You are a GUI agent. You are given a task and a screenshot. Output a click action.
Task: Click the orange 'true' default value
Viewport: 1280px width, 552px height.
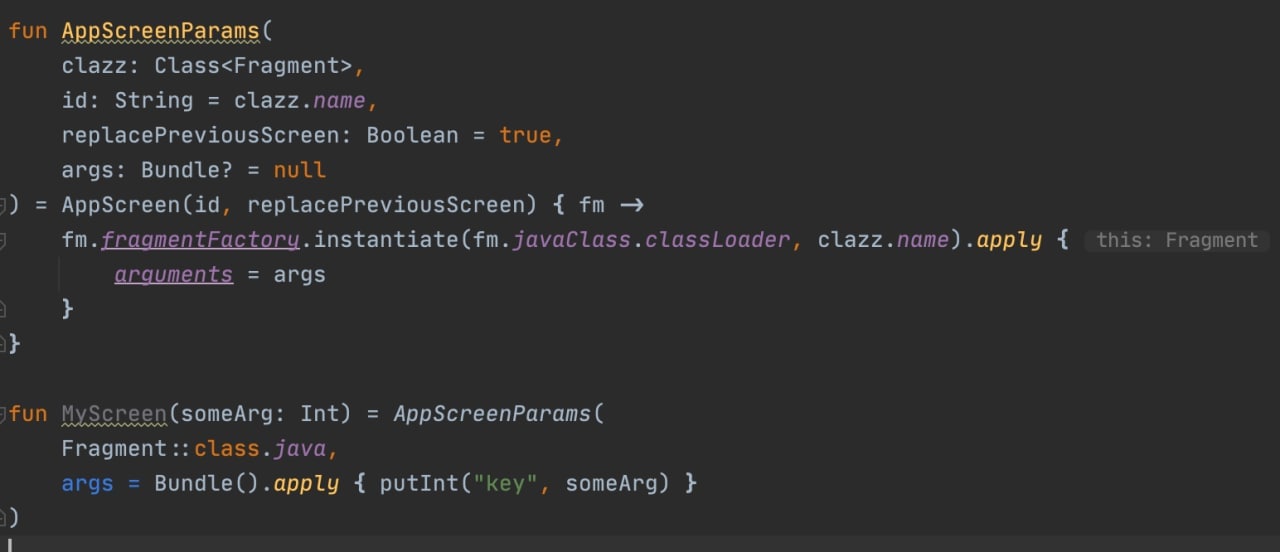coord(525,135)
